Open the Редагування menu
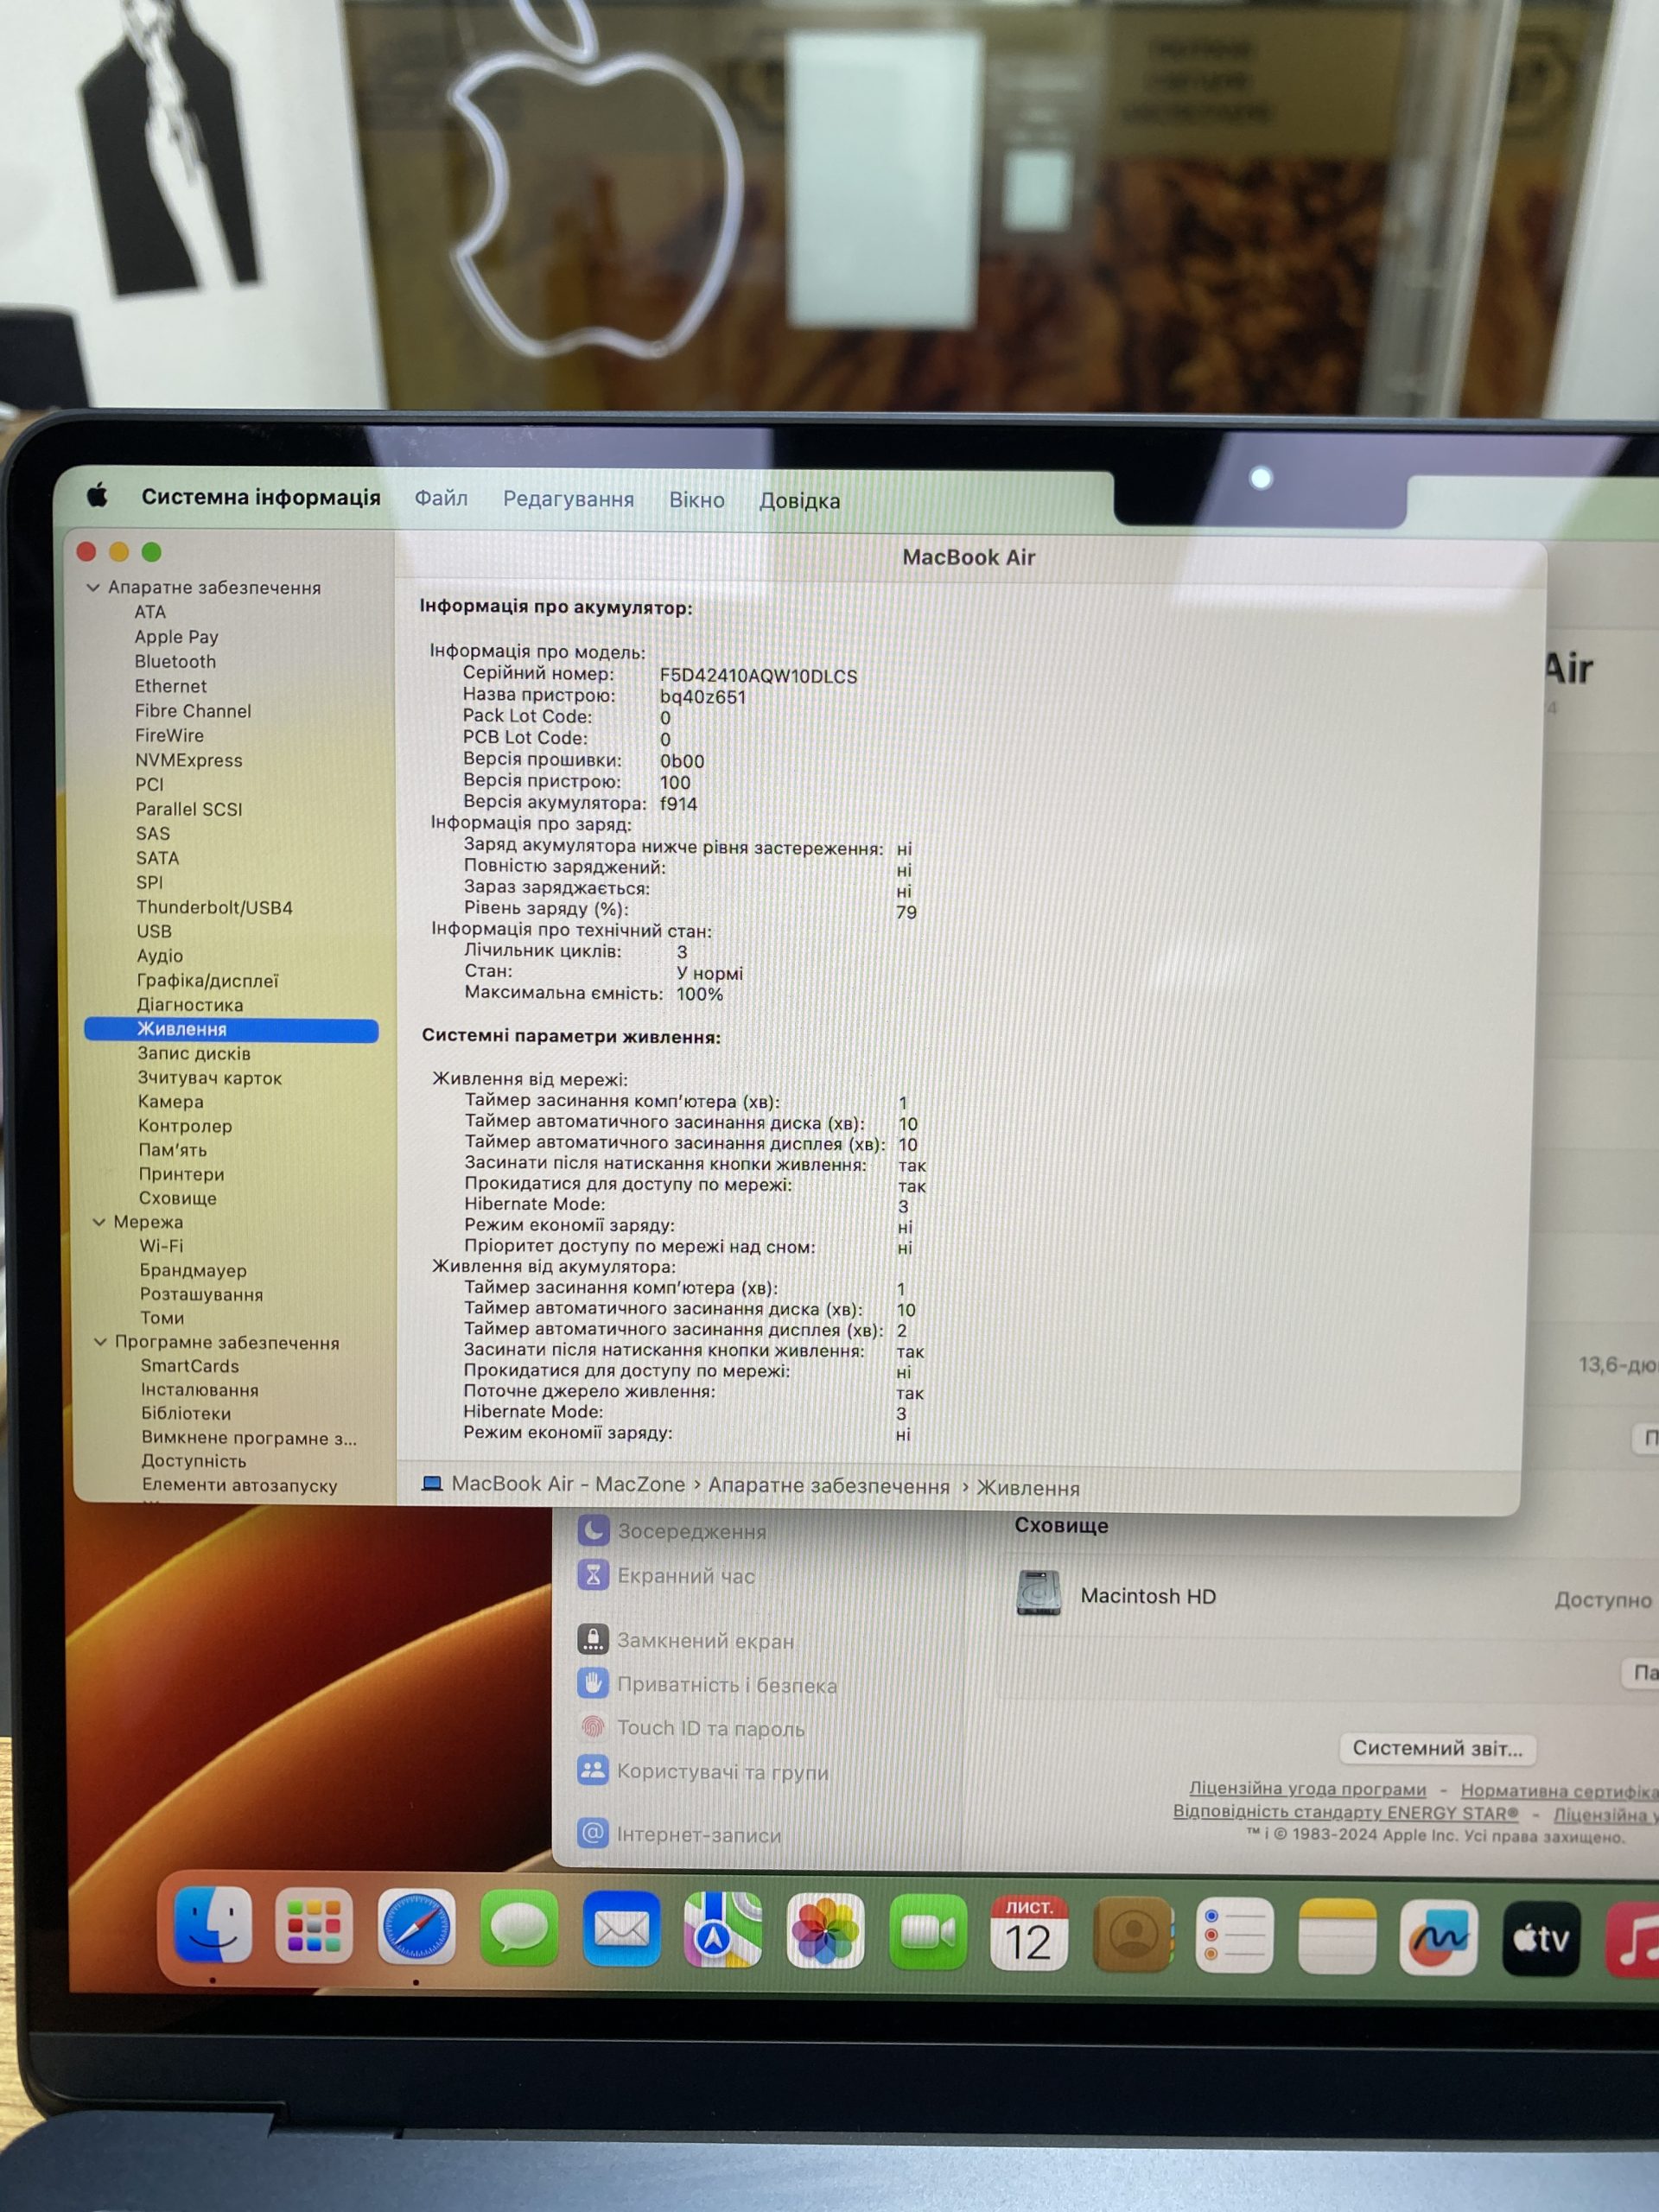Screen dimensions: 1659x2212 pos(568,499)
